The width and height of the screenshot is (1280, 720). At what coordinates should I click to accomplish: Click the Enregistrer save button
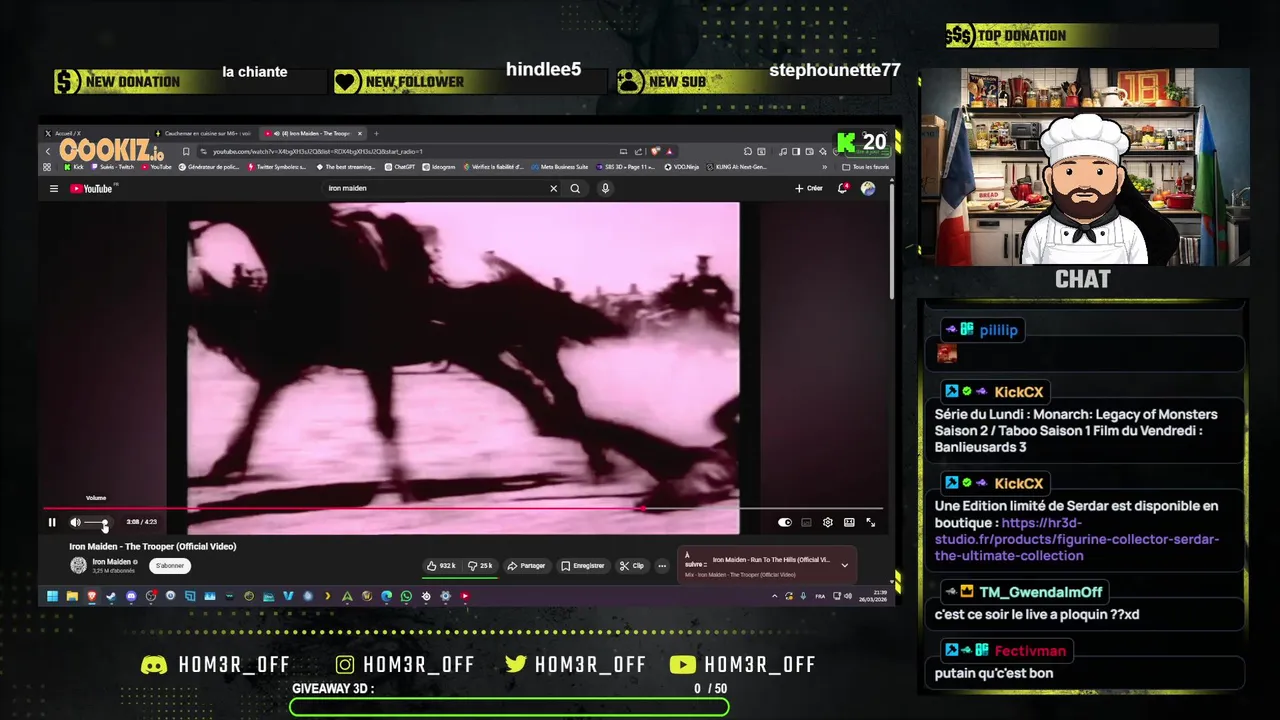pyautogui.click(x=583, y=565)
